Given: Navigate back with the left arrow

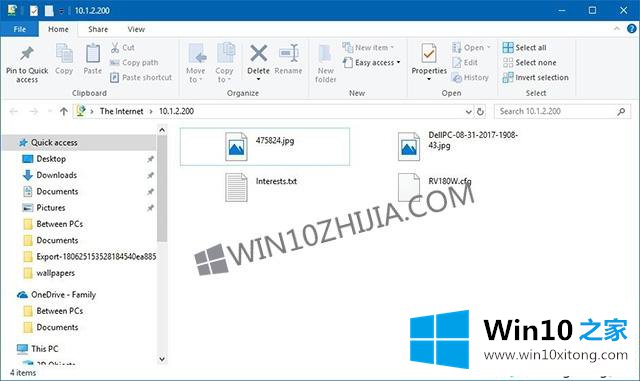Looking at the screenshot, I should click(x=13, y=111).
